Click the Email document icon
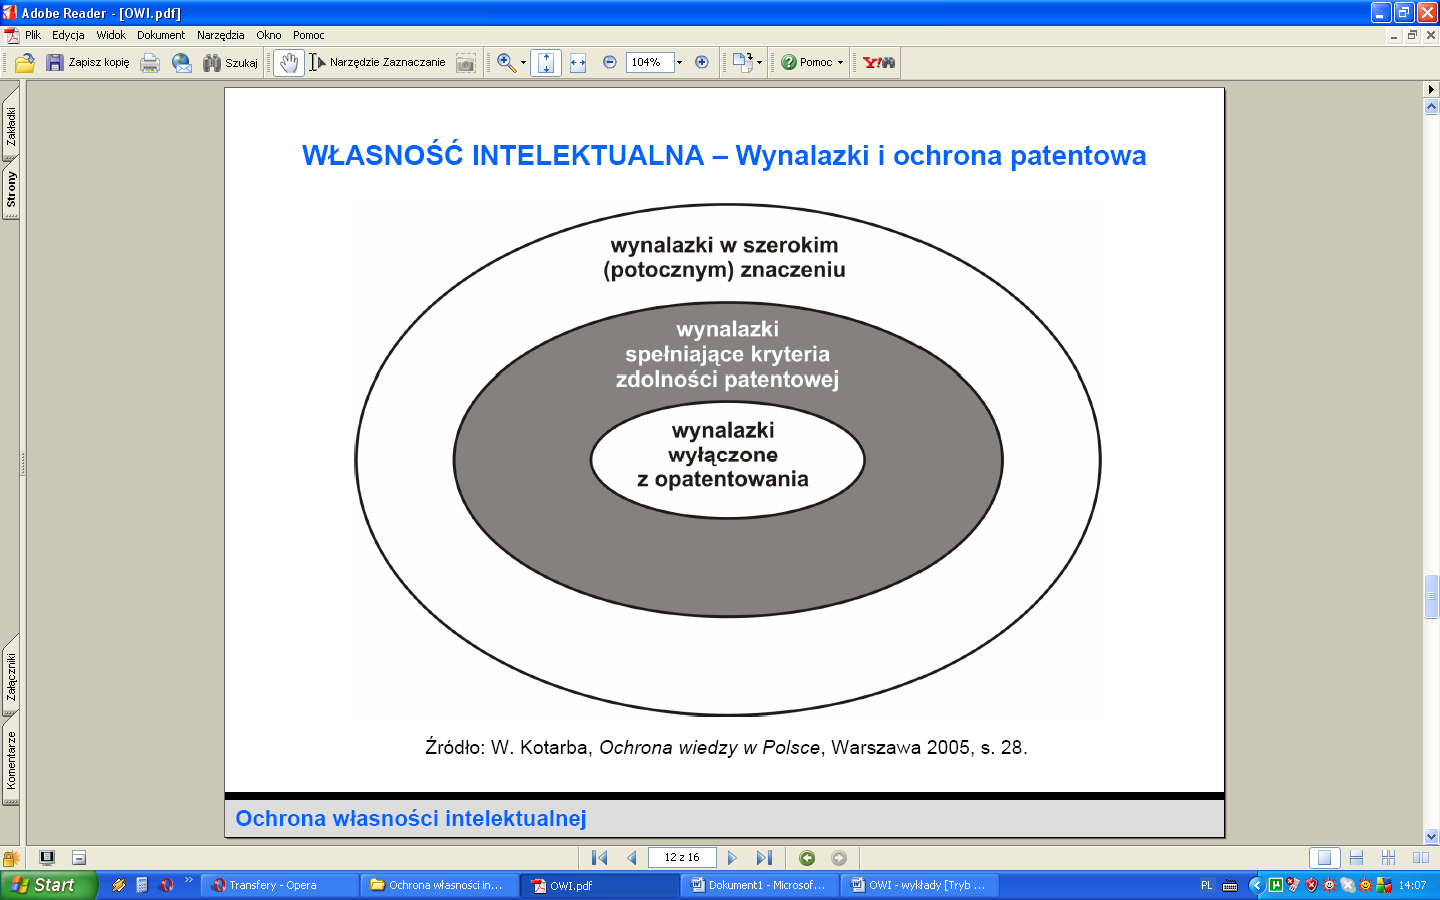This screenshot has height=900, width=1440. point(181,63)
